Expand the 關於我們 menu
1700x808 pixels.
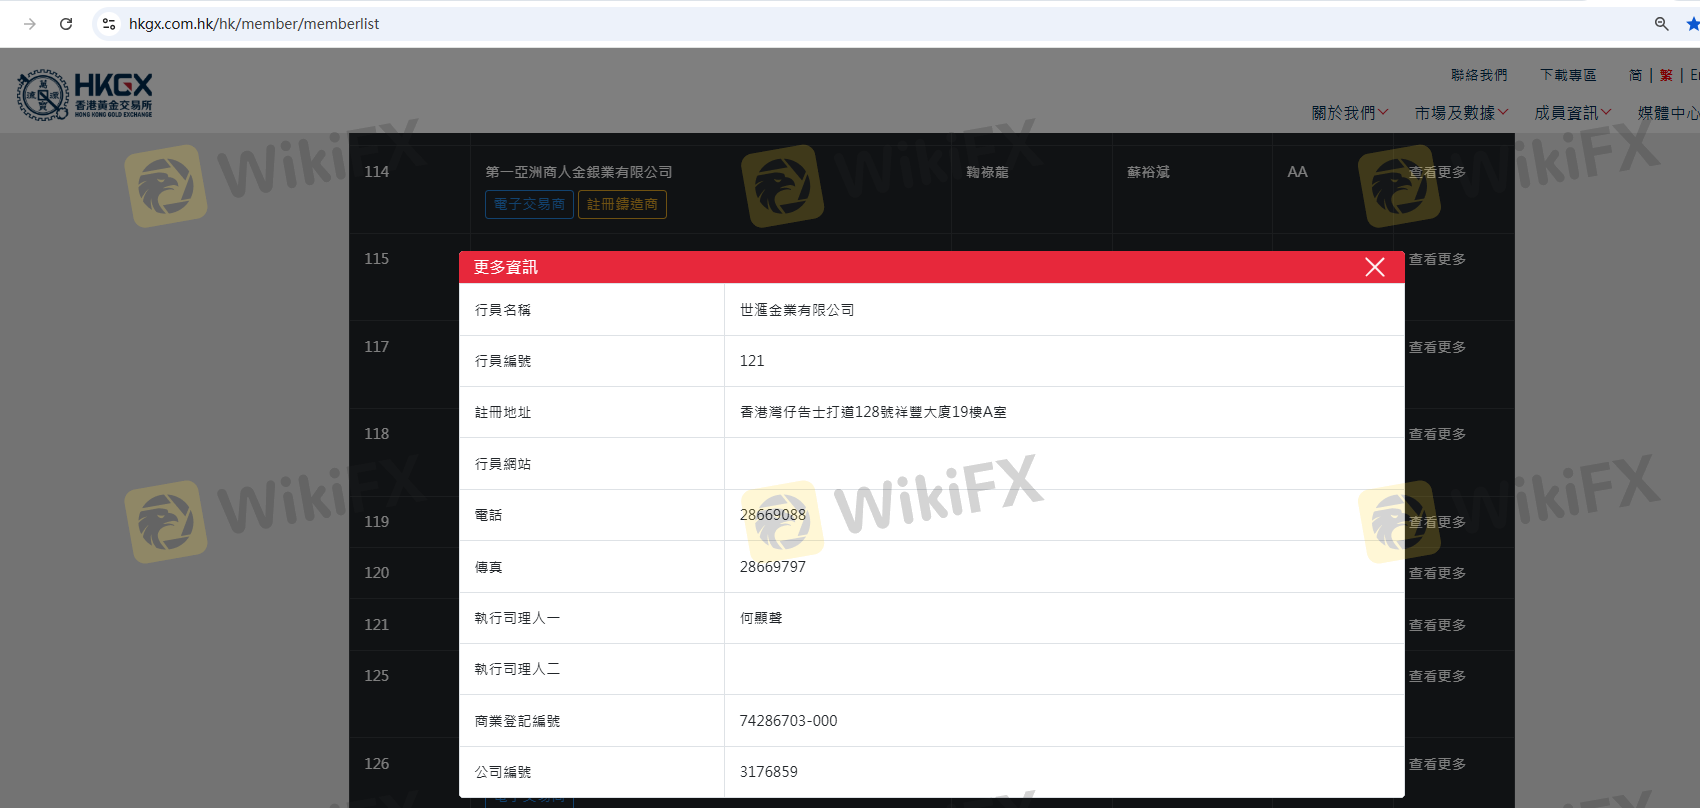click(1350, 113)
